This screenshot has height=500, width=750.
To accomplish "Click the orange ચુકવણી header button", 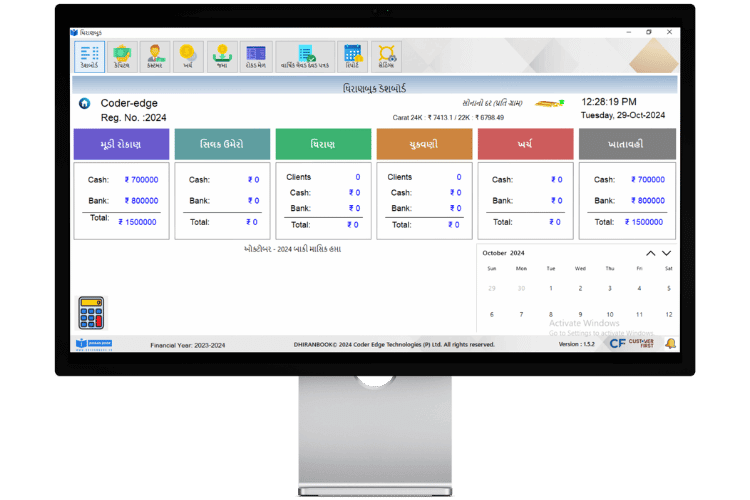I will [423, 143].
